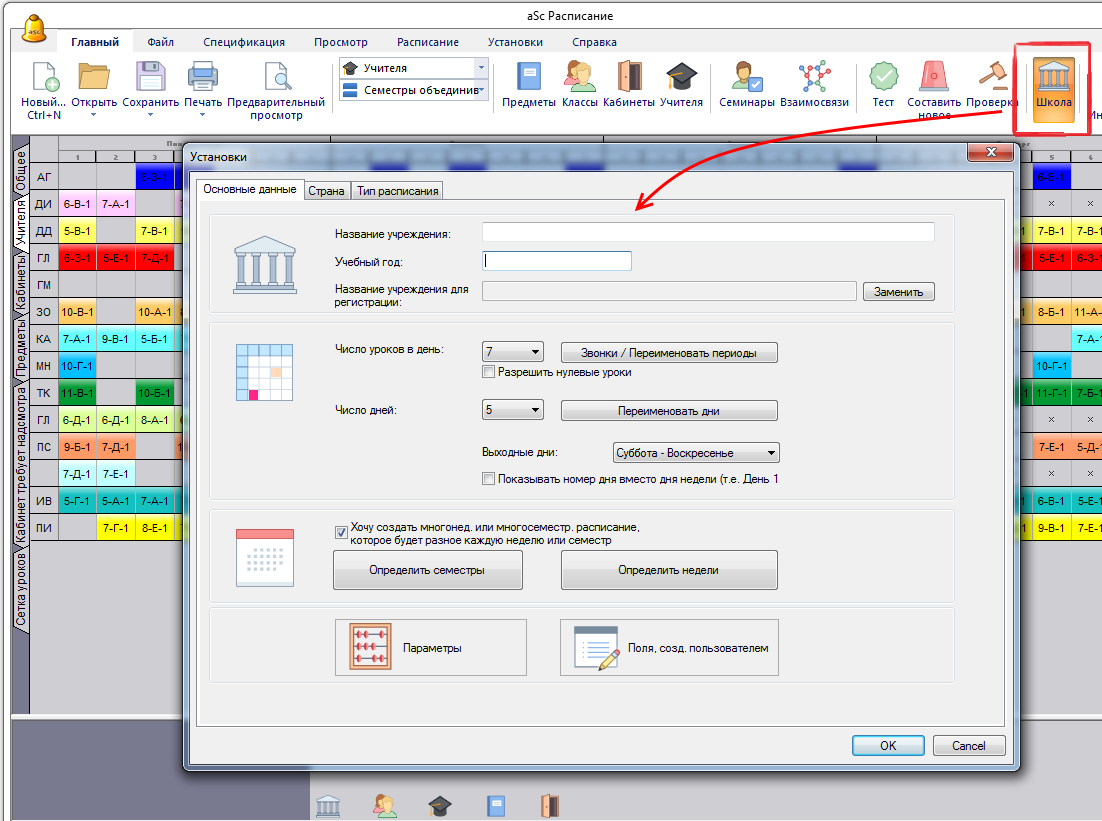Click the Сохранить floppy disk icon
The width and height of the screenshot is (1102, 821).
(151, 78)
